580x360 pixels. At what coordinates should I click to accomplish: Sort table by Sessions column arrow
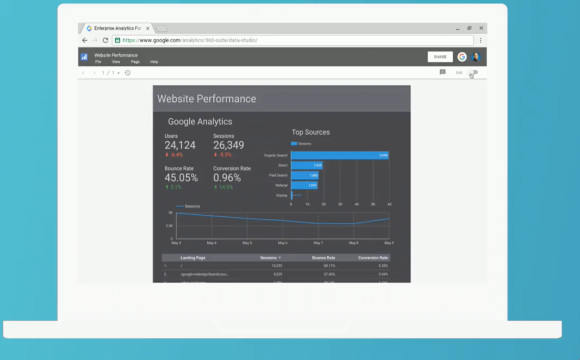(x=280, y=258)
